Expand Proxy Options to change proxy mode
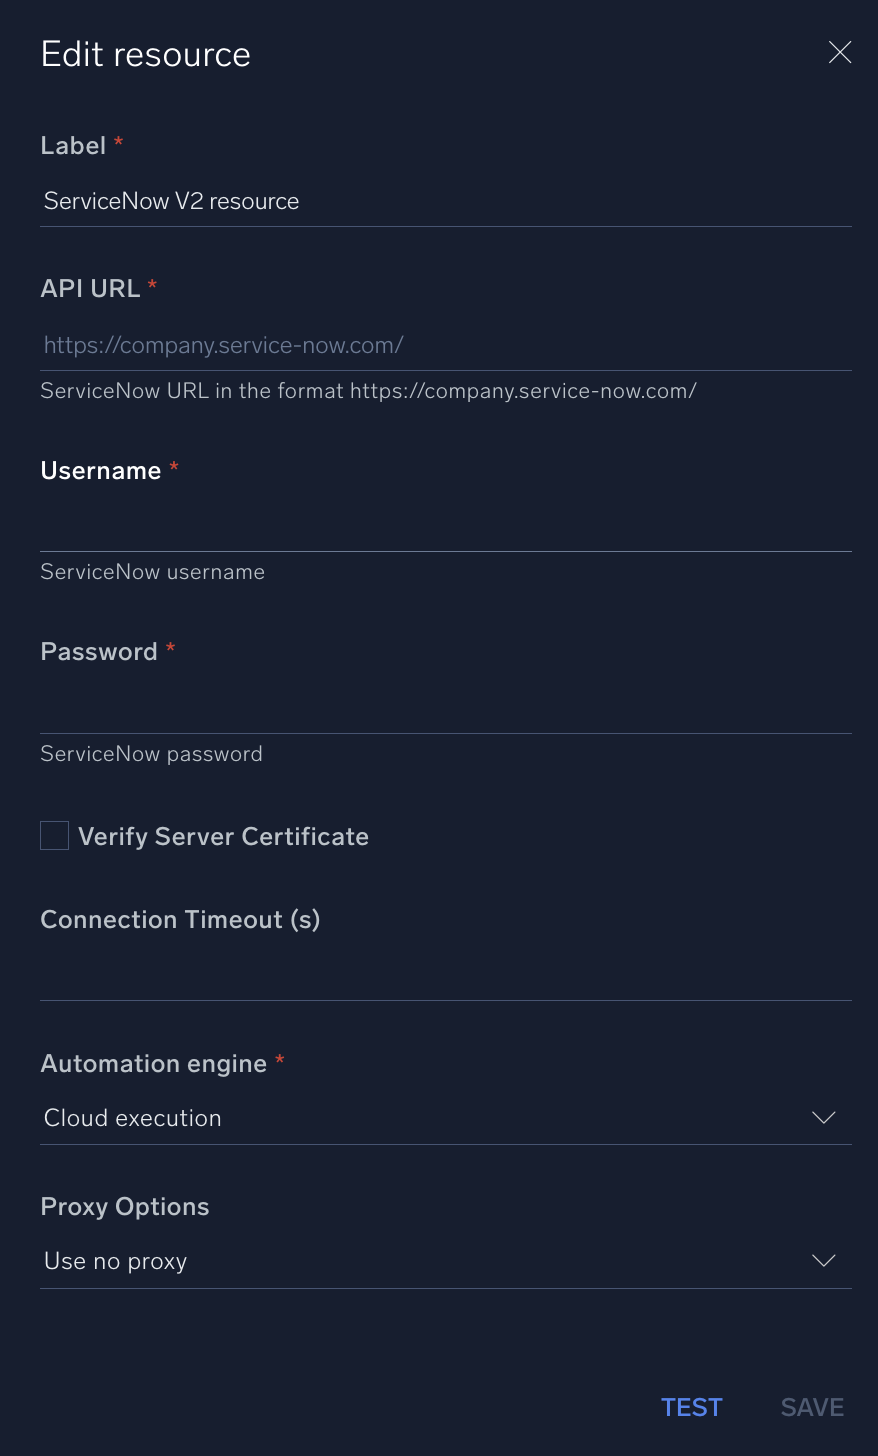 click(822, 1260)
